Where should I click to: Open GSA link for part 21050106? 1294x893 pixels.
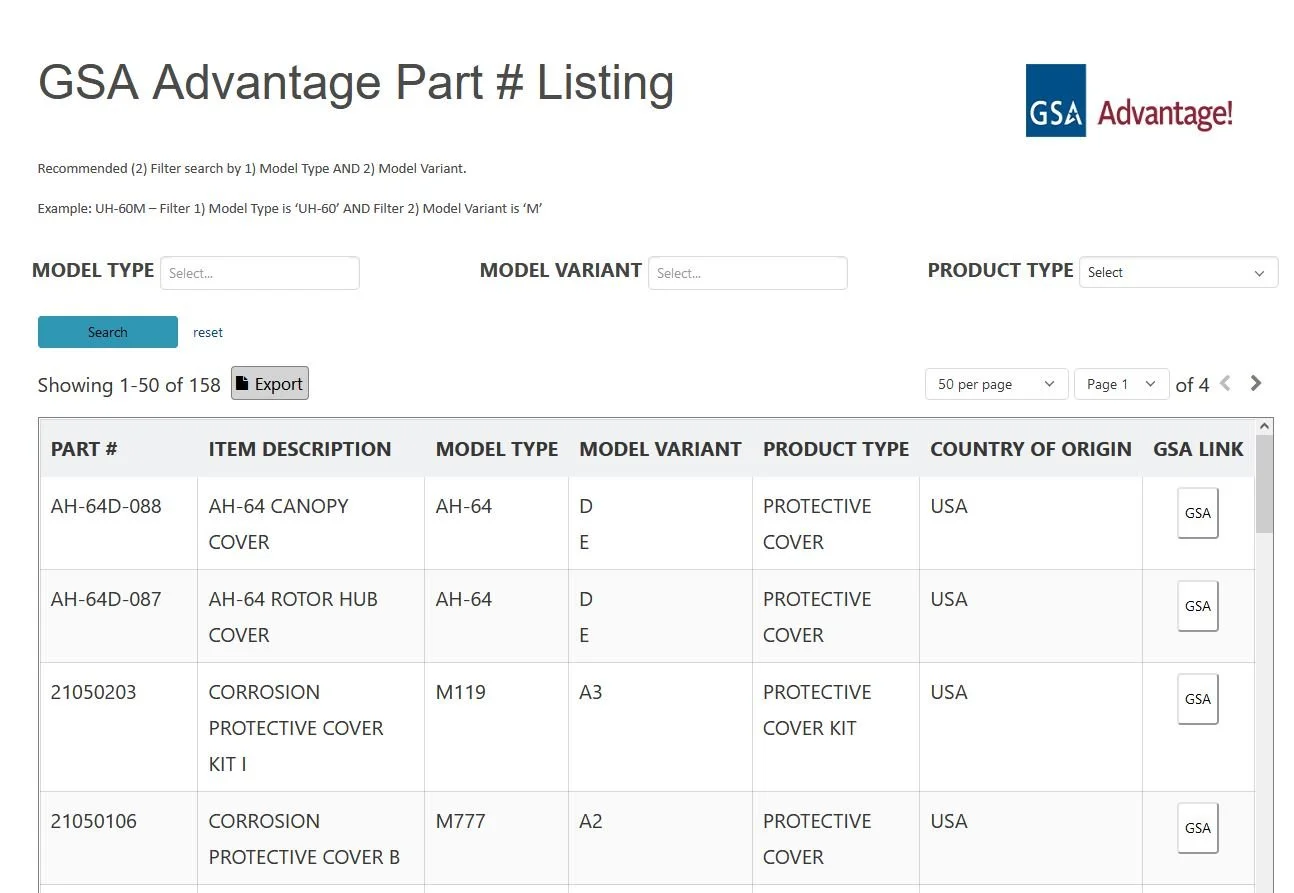pyautogui.click(x=1197, y=828)
